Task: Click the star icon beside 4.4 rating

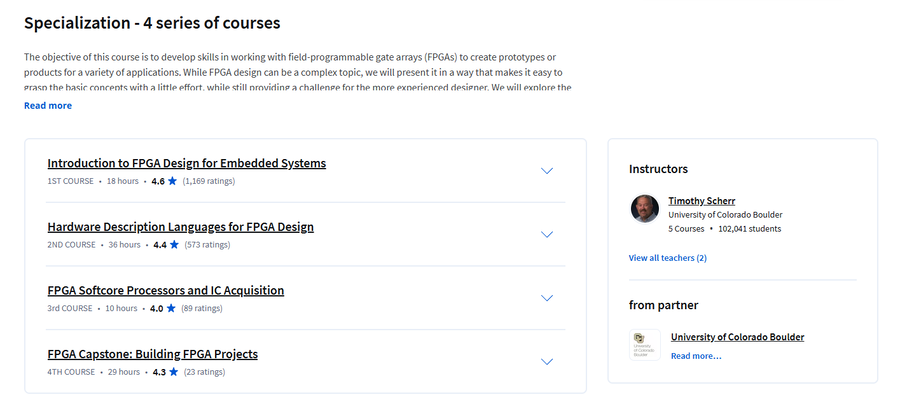Action: pos(174,245)
